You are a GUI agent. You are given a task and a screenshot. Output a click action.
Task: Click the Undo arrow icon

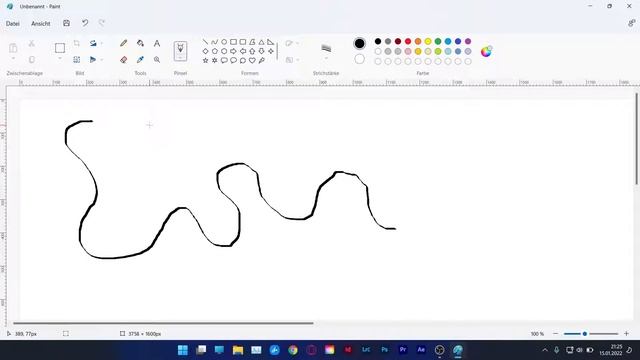point(85,23)
